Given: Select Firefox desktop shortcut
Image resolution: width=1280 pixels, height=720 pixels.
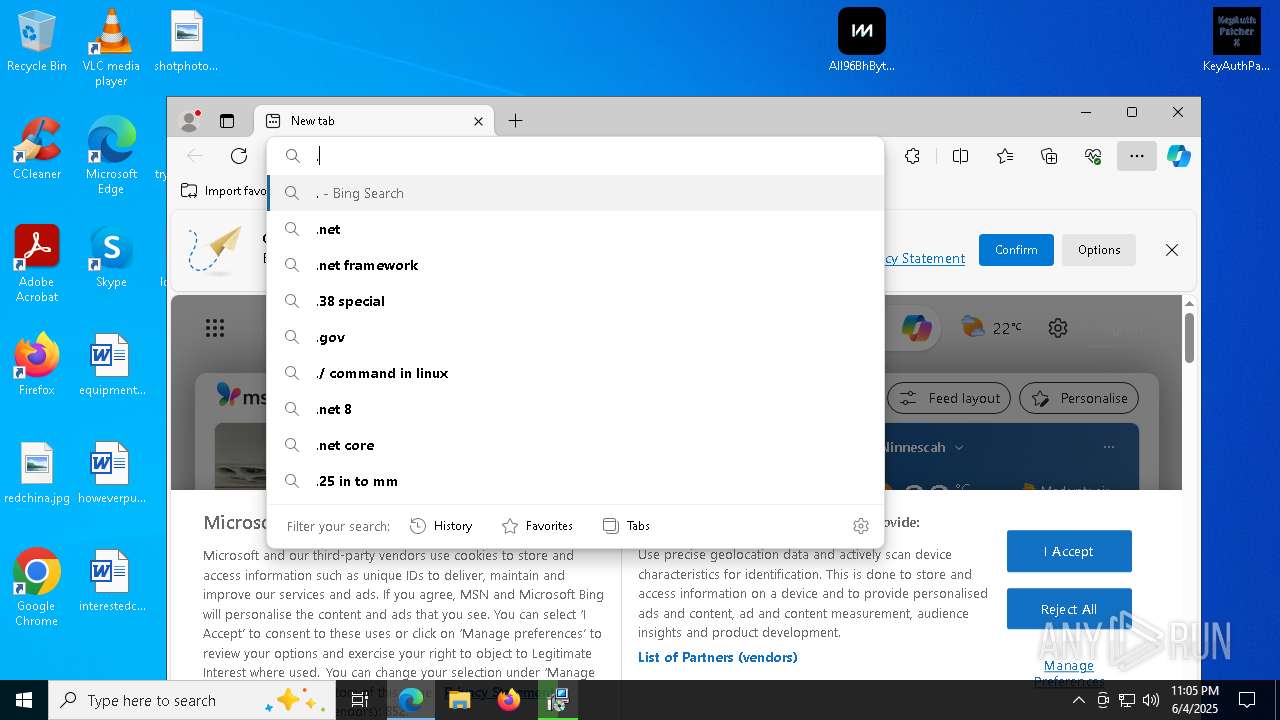Looking at the screenshot, I should click(37, 364).
